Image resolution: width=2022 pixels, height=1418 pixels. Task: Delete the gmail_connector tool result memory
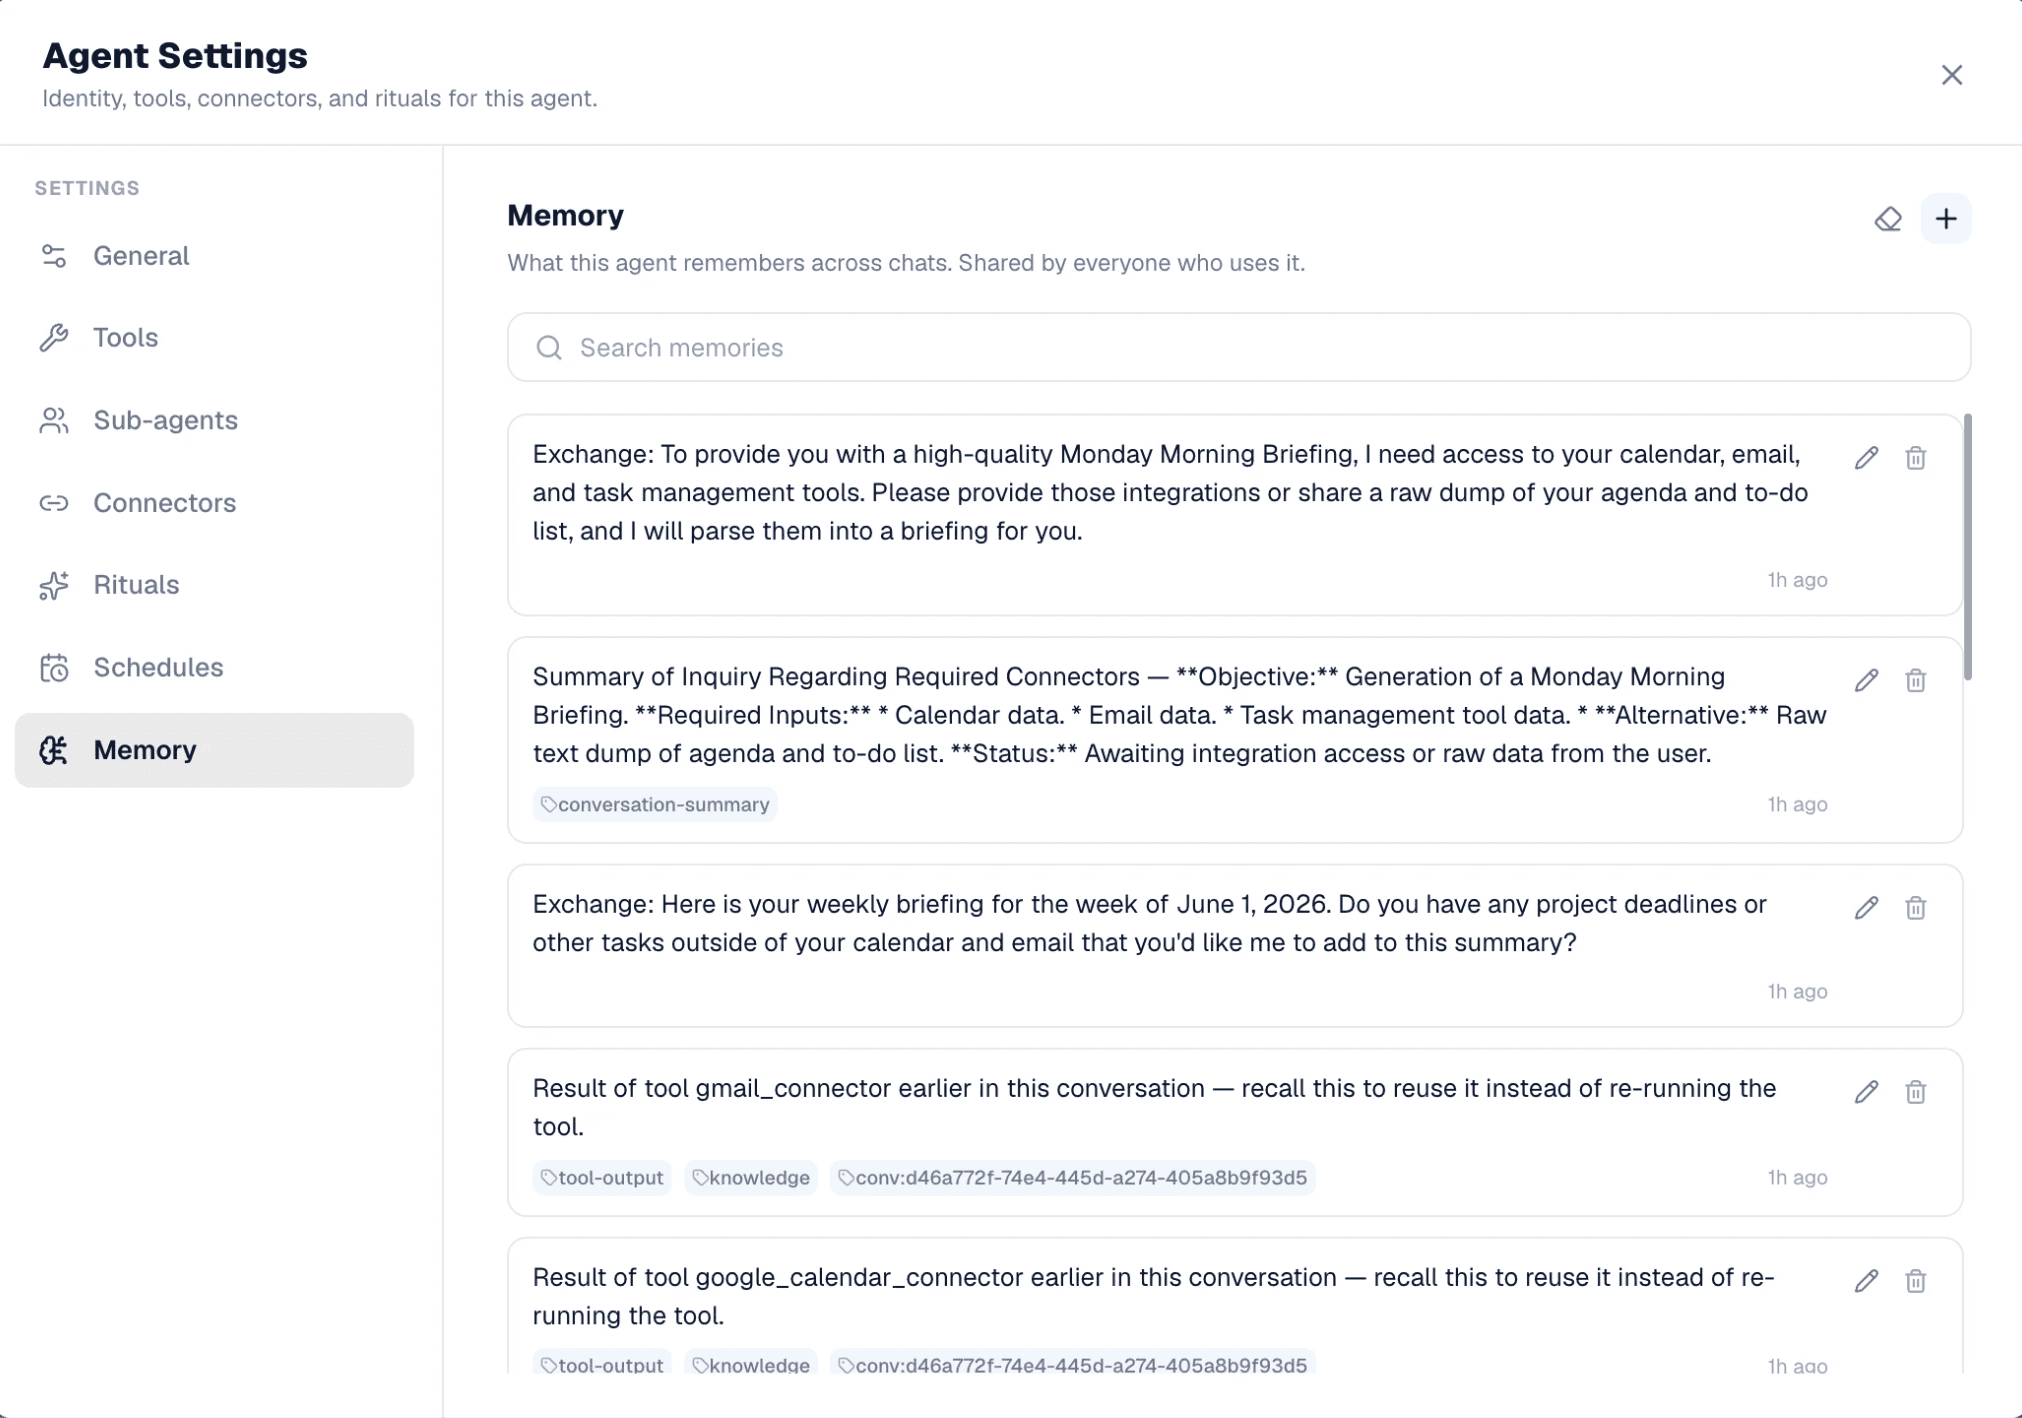coord(1915,1092)
